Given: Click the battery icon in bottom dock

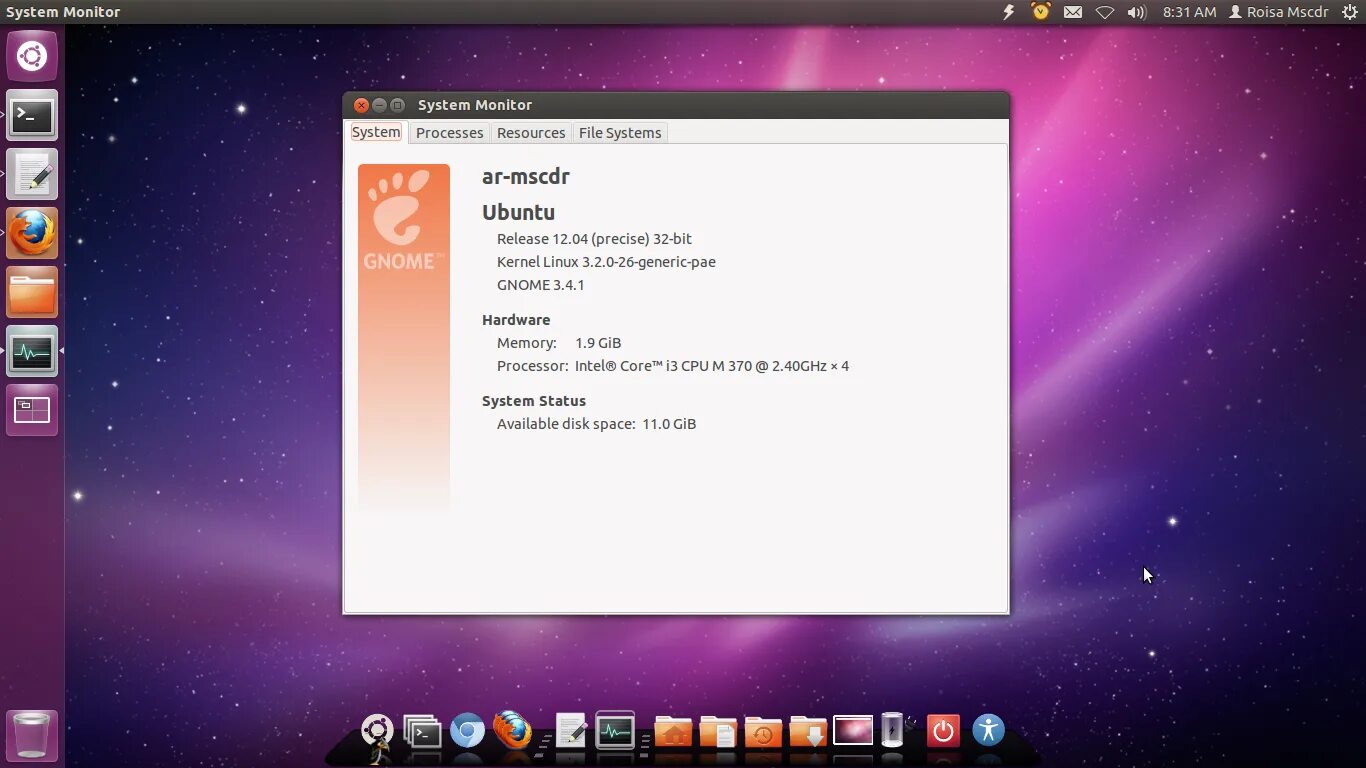Looking at the screenshot, I should [x=892, y=730].
